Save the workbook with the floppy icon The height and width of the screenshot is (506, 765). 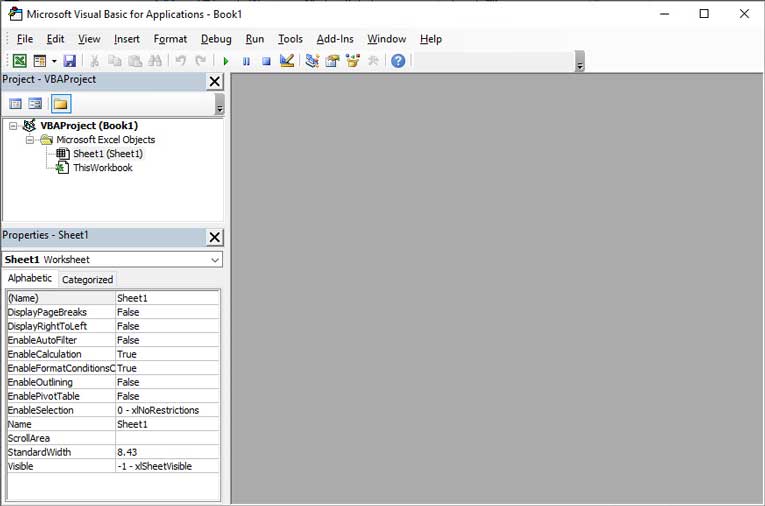pyautogui.click(x=70, y=61)
